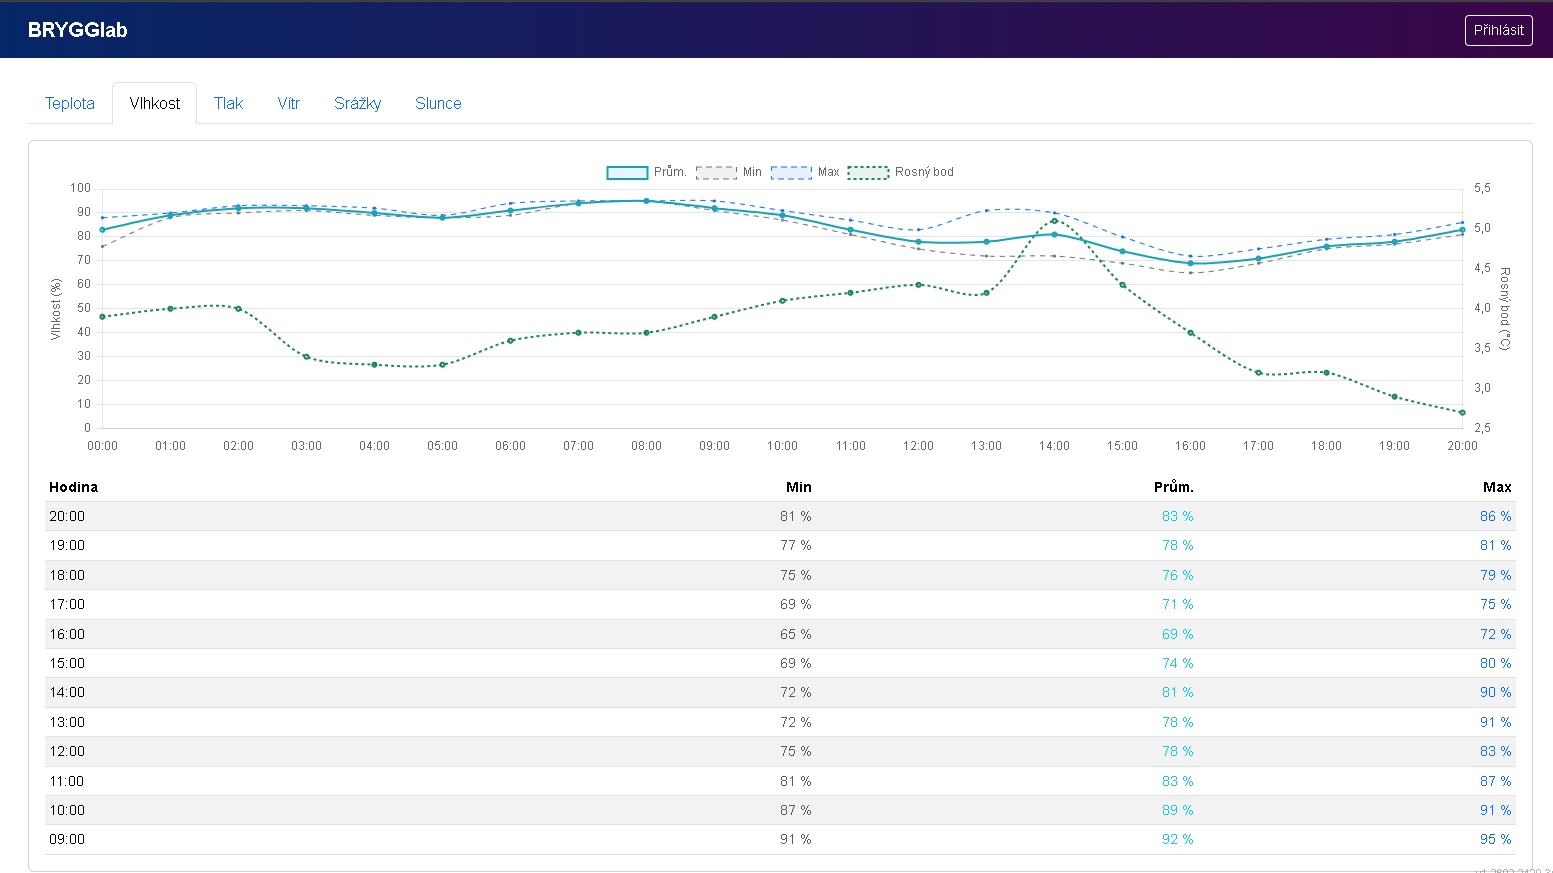Click the 75 % max value at 17:00
The height and width of the screenshot is (873, 1553).
[x=1496, y=604]
